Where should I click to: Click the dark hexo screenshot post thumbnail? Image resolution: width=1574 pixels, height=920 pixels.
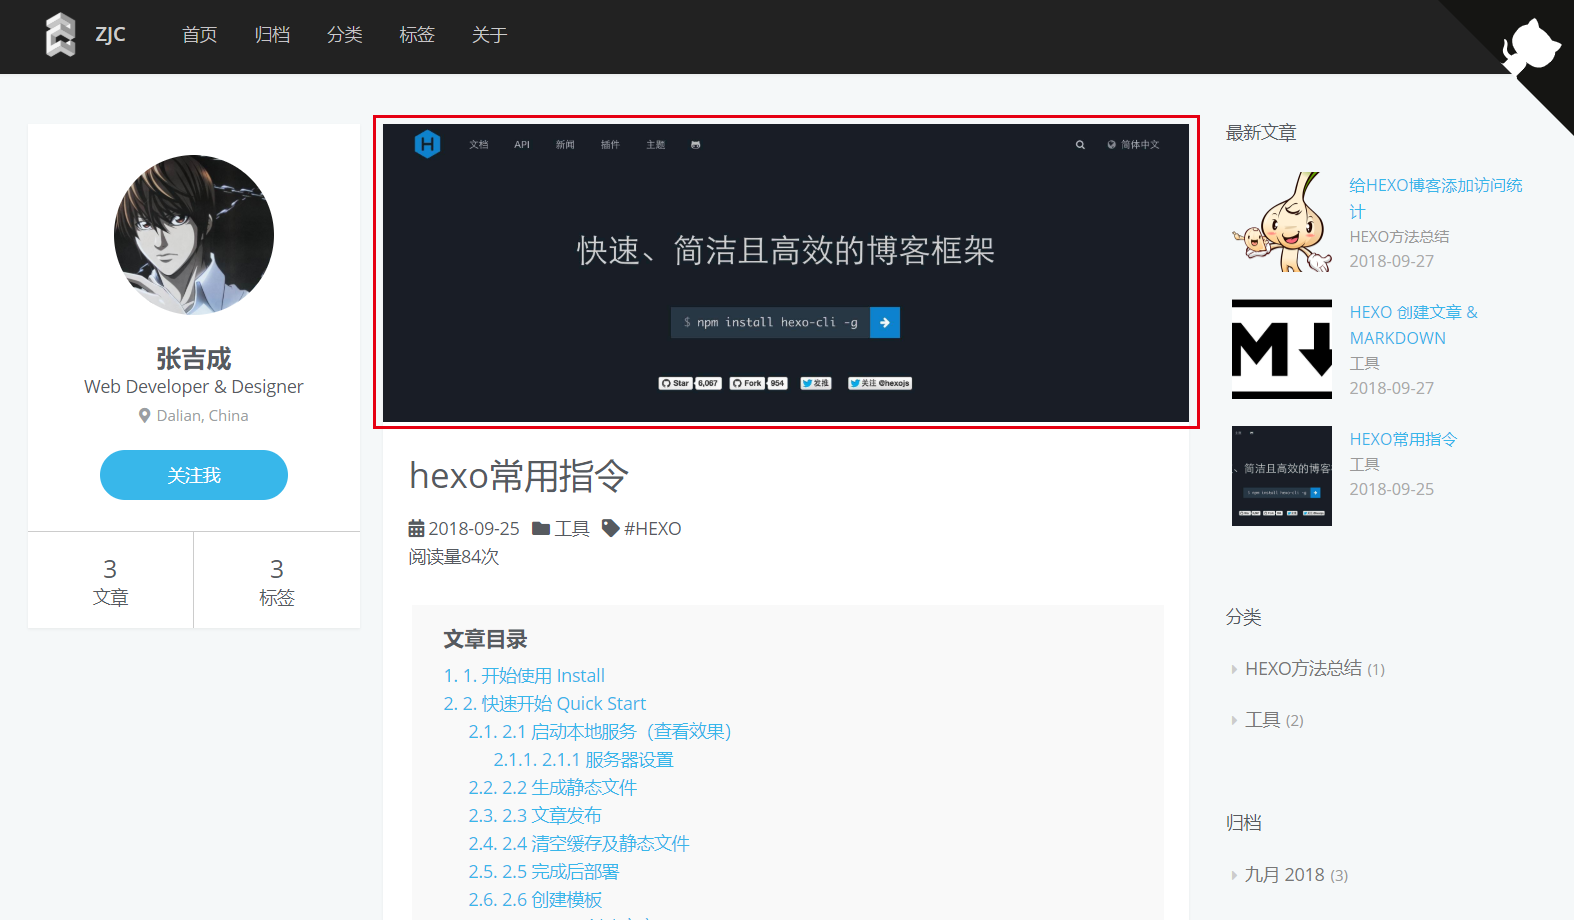pyautogui.click(x=1282, y=476)
